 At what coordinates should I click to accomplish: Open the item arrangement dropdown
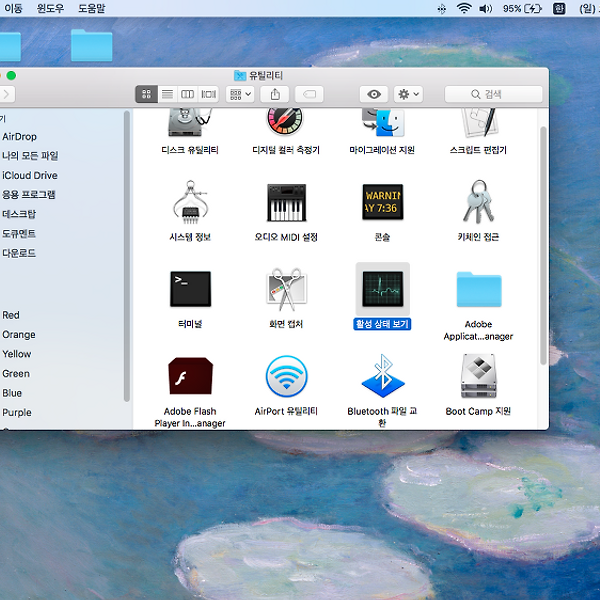tap(241, 94)
